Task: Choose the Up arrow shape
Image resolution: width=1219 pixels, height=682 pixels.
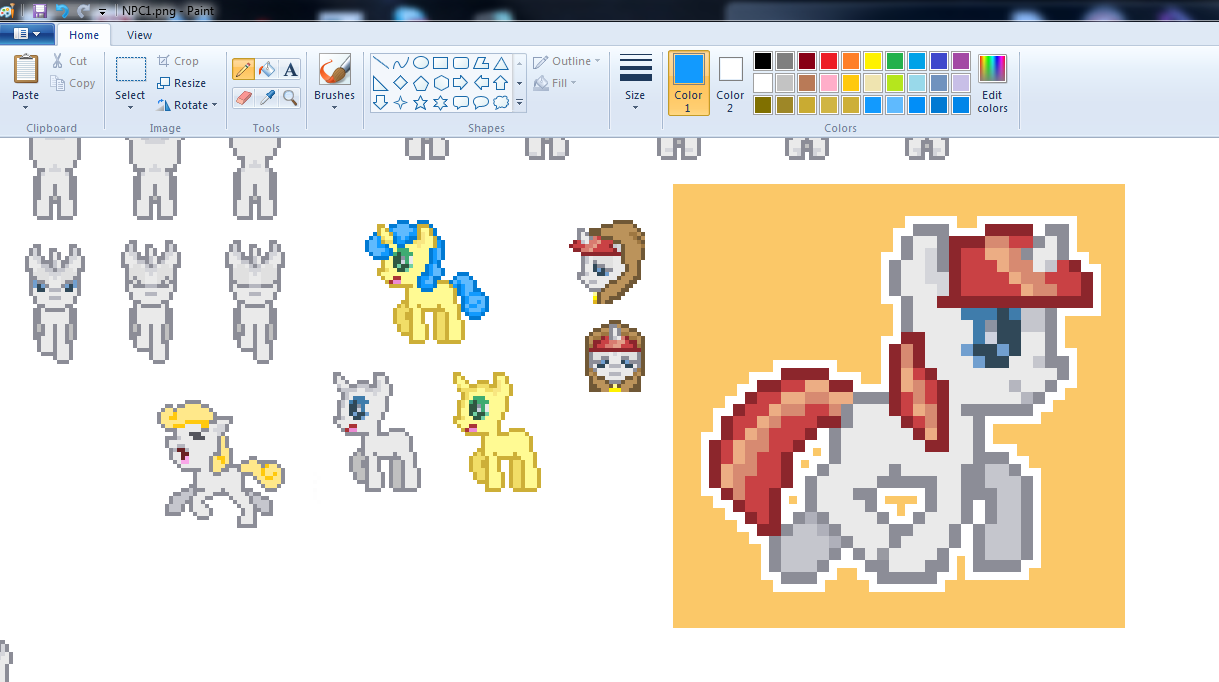Action: point(501,82)
